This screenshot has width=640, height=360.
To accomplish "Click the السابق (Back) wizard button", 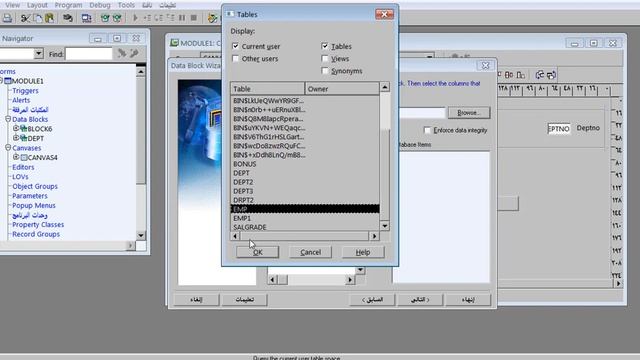I will tap(372, 300).
